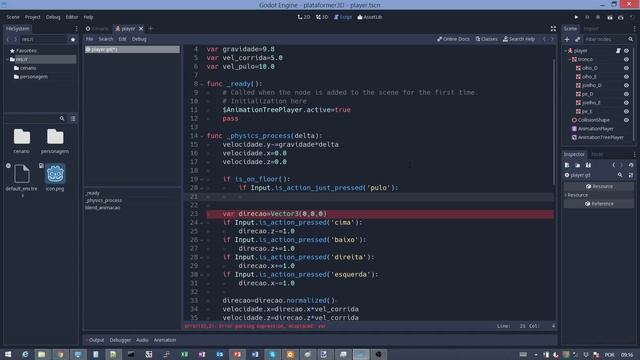This screenshot has height=360, width=640.
Task: Click the Resource category button
Action: (x=599, y=187)
